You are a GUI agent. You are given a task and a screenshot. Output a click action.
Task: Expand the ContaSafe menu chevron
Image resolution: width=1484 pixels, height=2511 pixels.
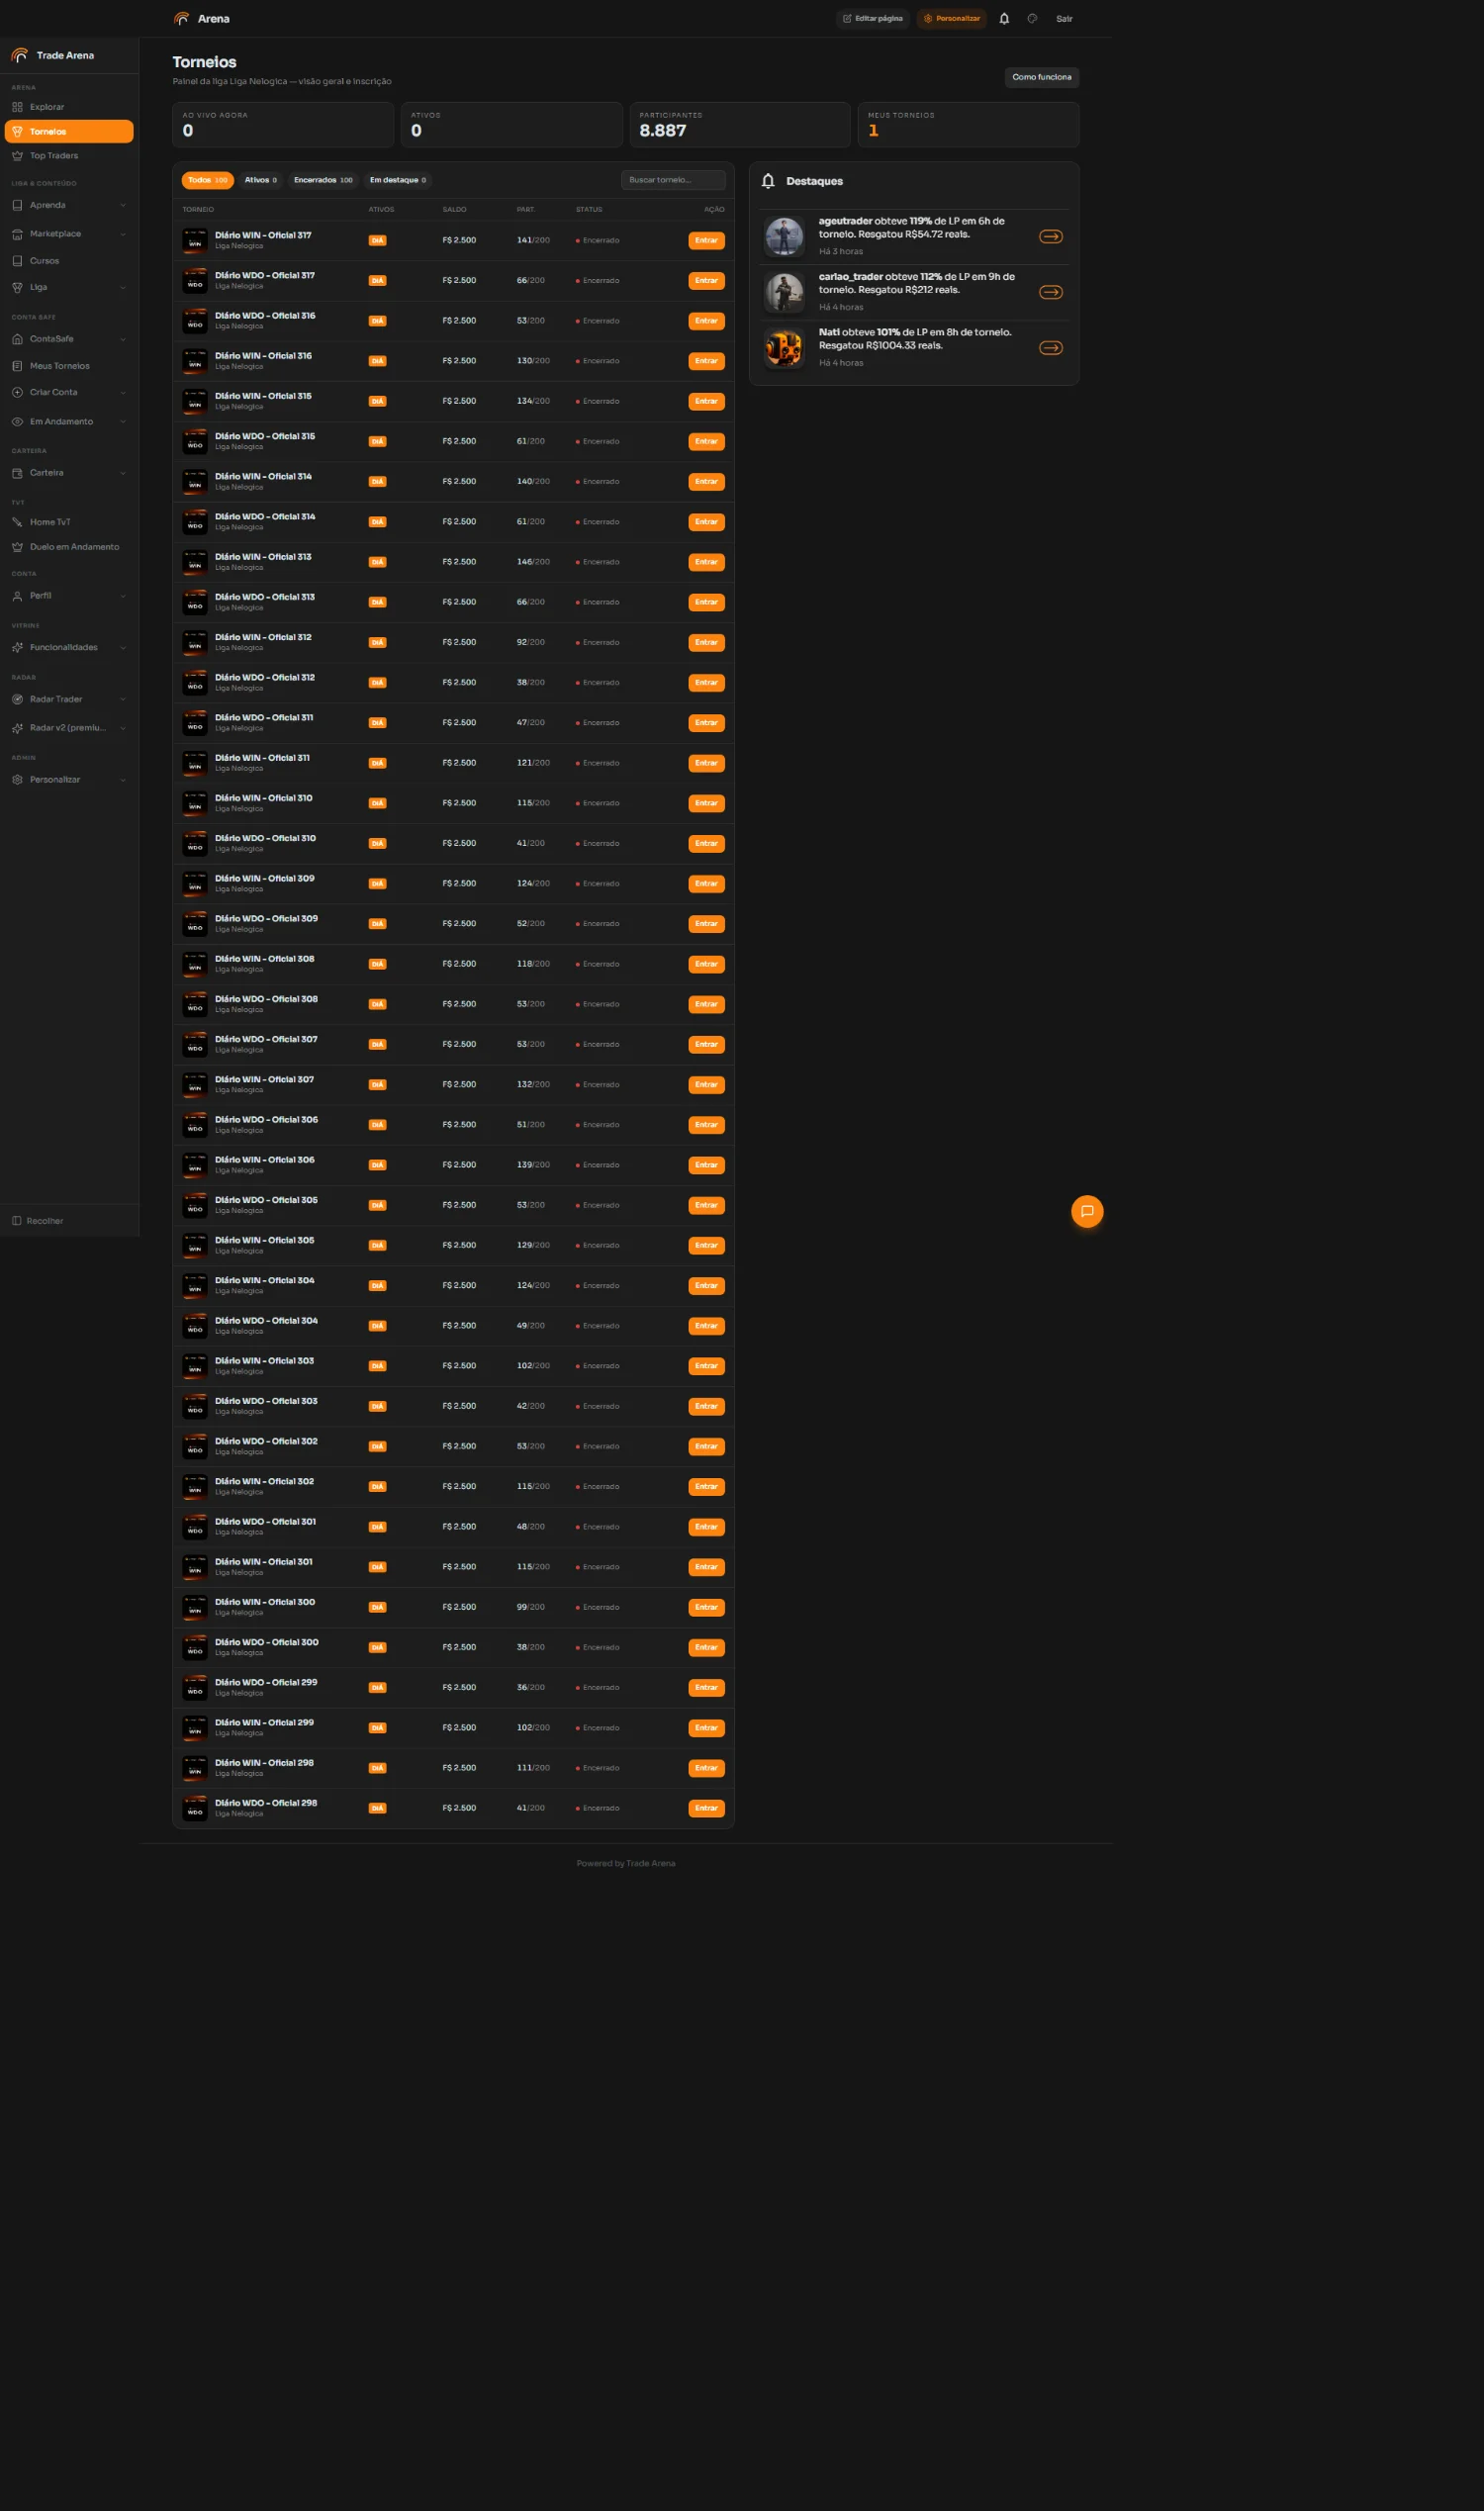tap(123, 339)
